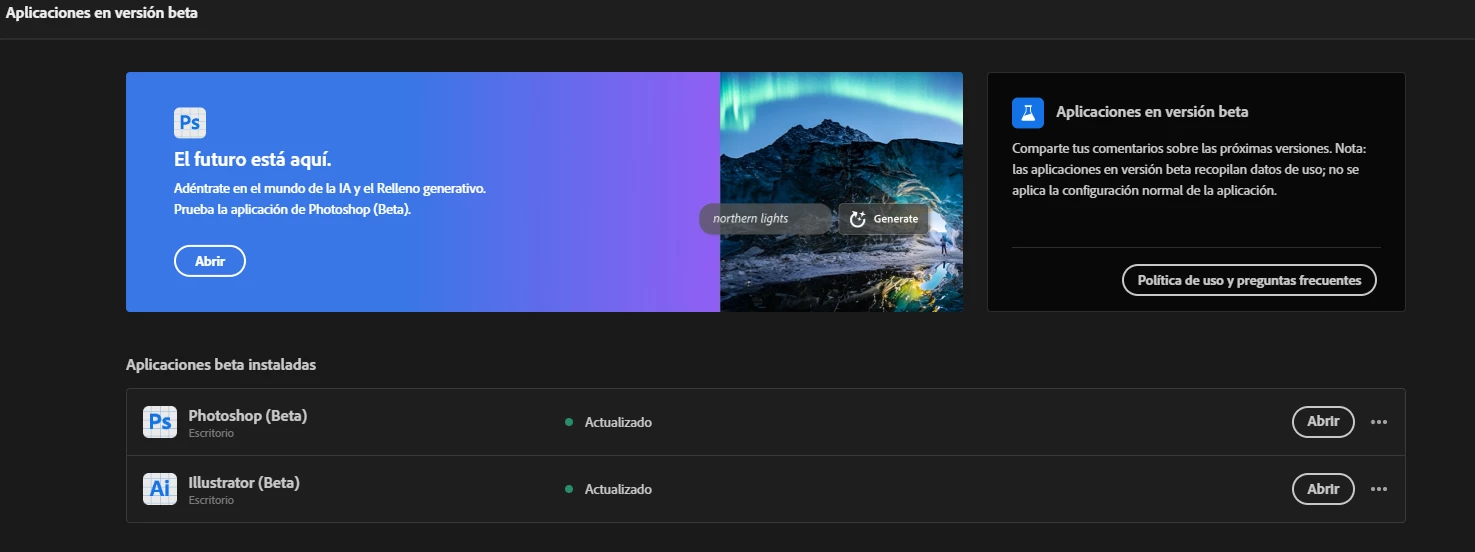1475x552 pixels.
Task: Open more options for Photoshop (Beta)
Action: tap(1379, 422)
